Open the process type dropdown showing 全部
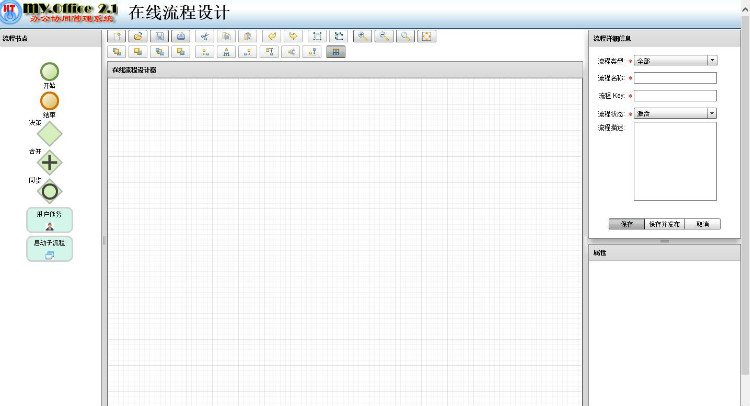The width and height of the screenshot is (750, 406). [x=675, y=61]
